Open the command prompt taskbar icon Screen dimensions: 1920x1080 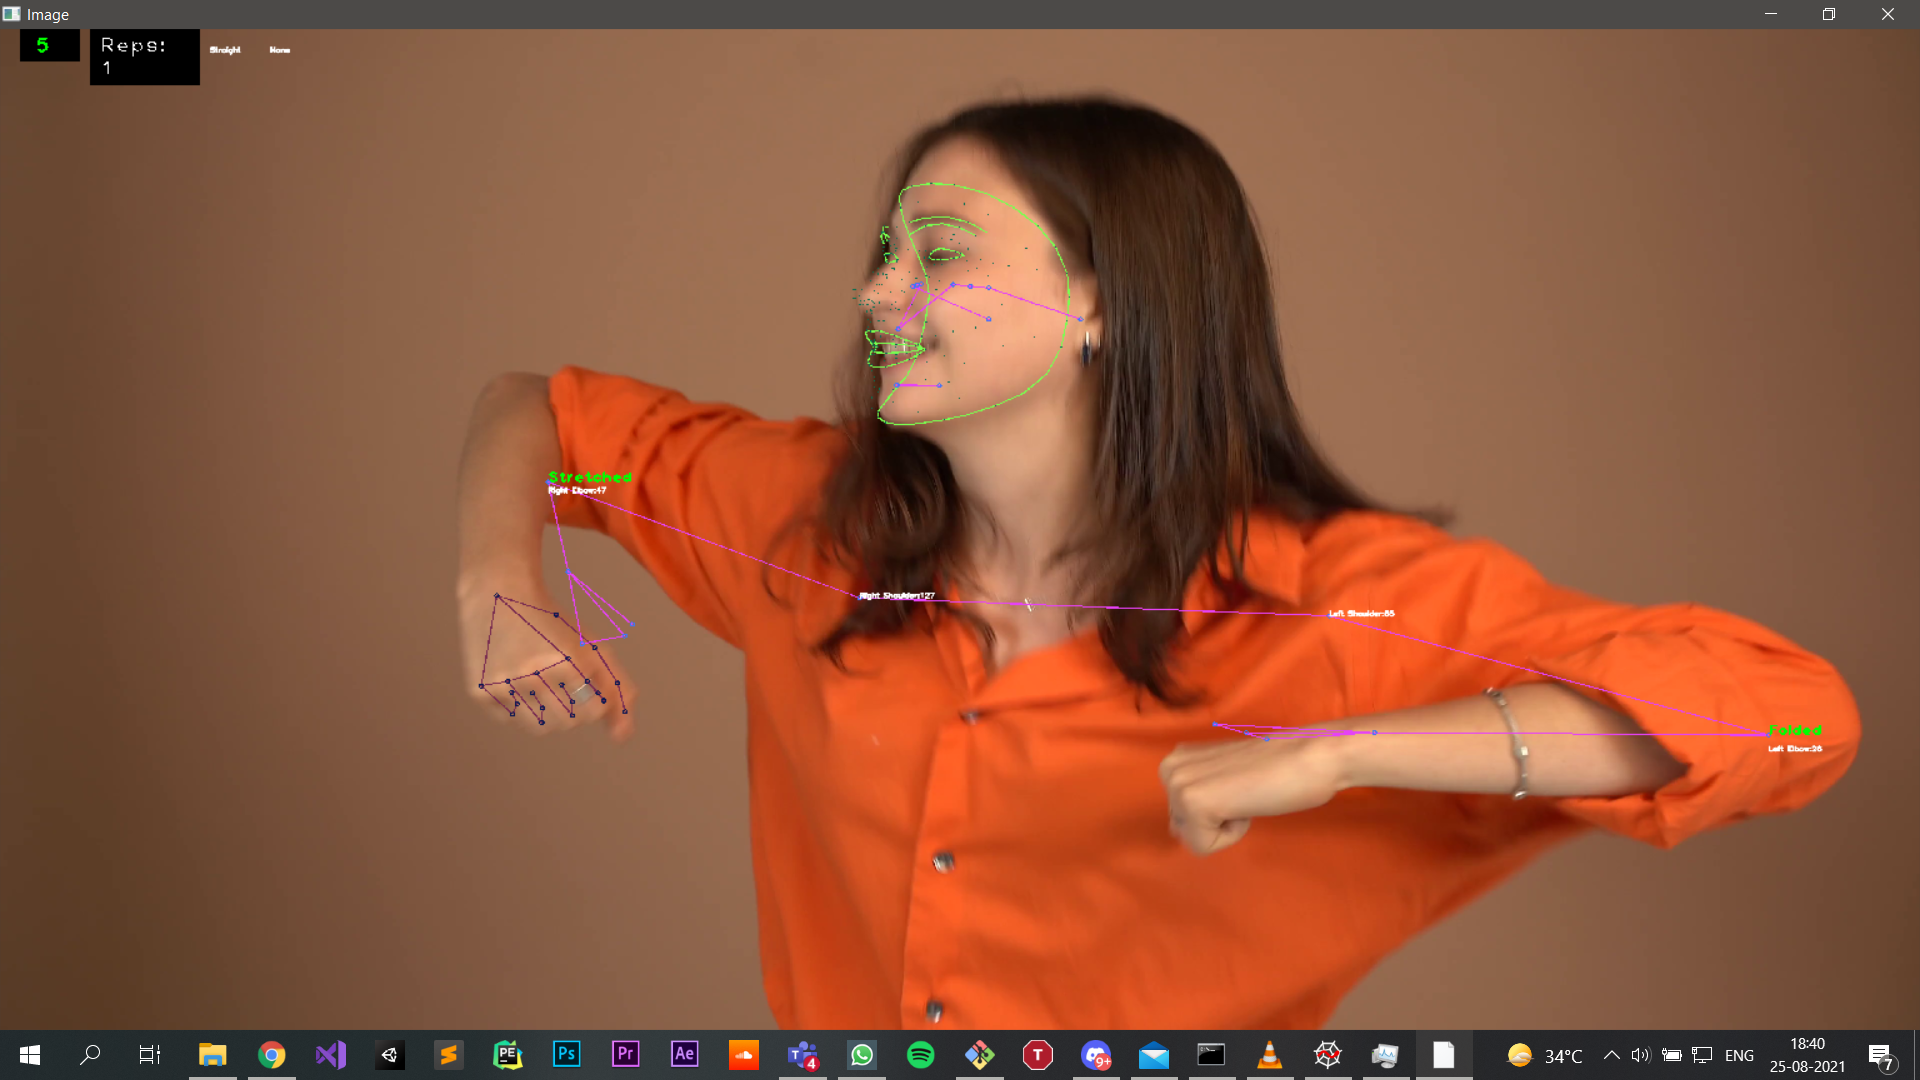[1211, 1054]
